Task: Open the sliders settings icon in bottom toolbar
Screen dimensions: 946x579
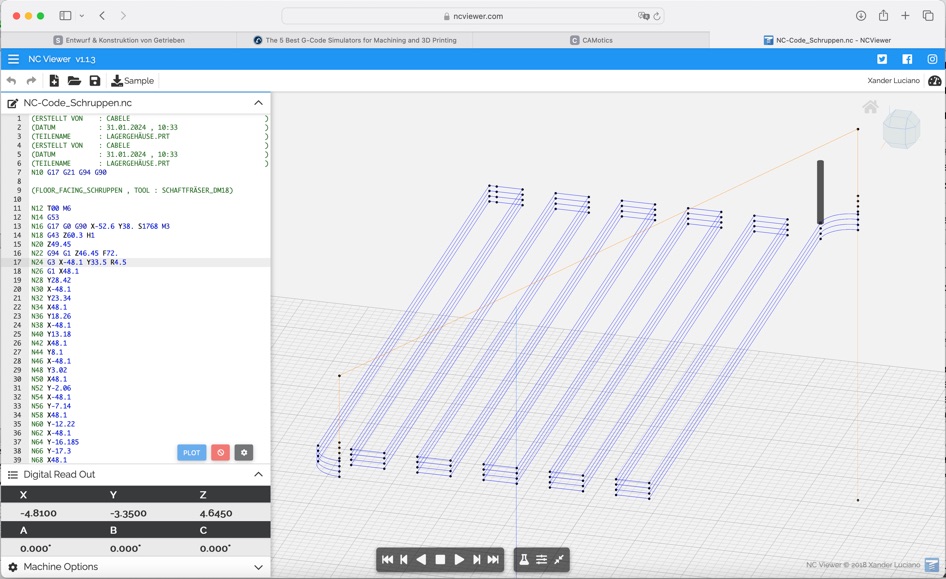Action: click(541, 560)
